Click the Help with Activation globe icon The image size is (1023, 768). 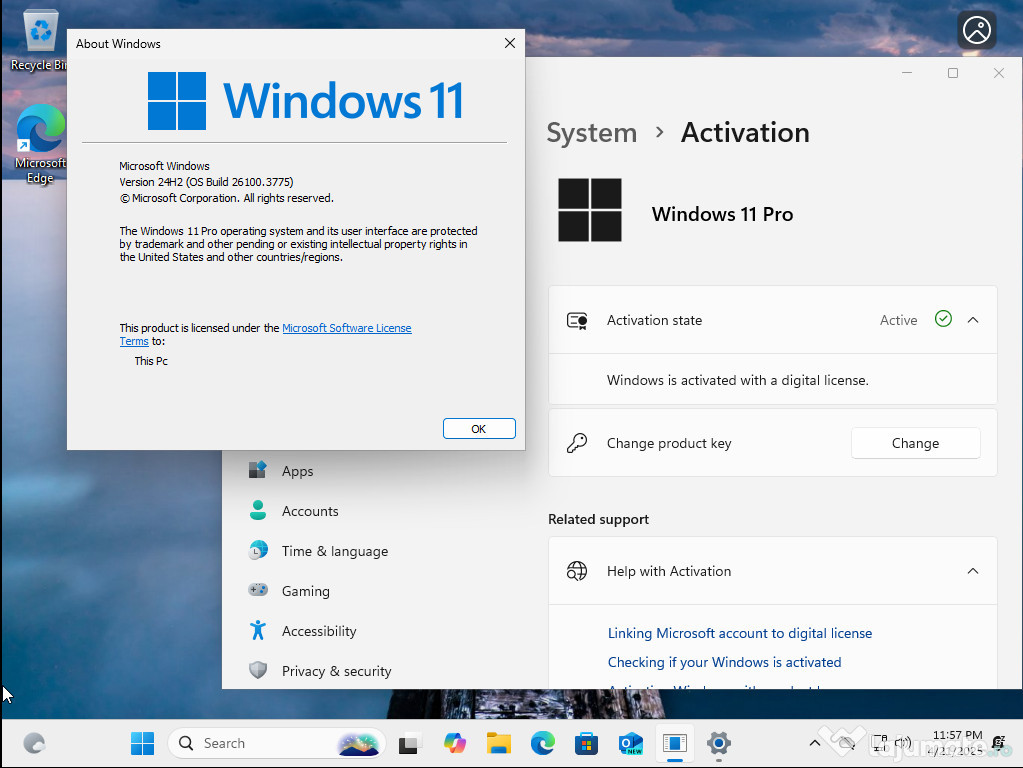tap(577, 571)
